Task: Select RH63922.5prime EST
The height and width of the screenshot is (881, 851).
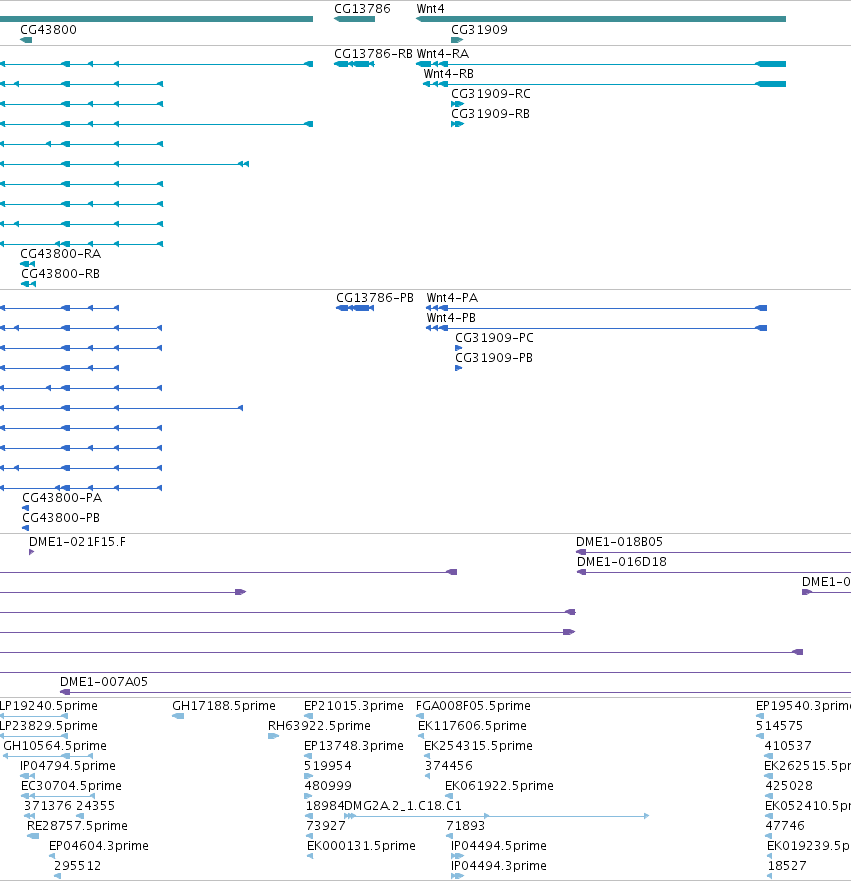Action: pyautogui.click(x=274, y=736)
